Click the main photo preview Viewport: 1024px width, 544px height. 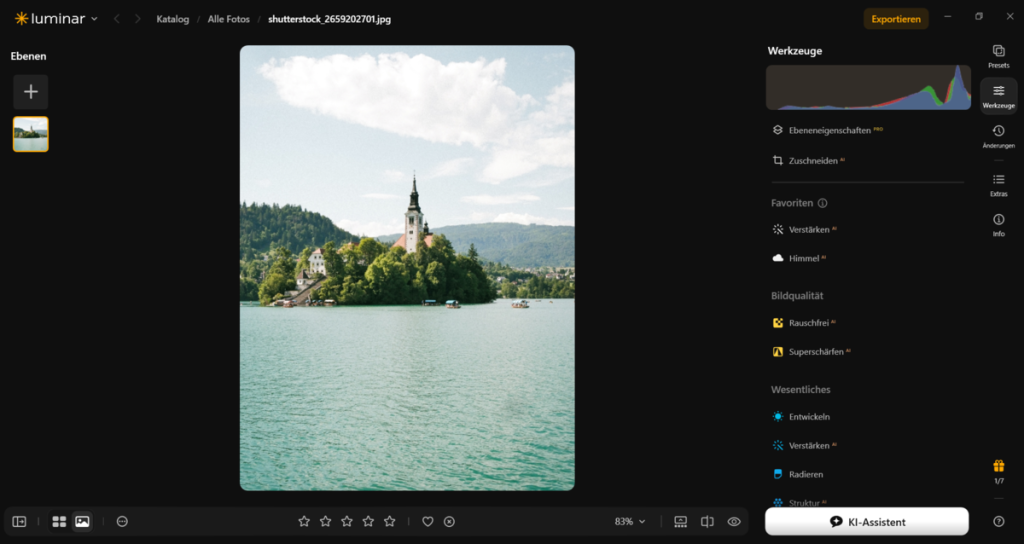point(407,268)
